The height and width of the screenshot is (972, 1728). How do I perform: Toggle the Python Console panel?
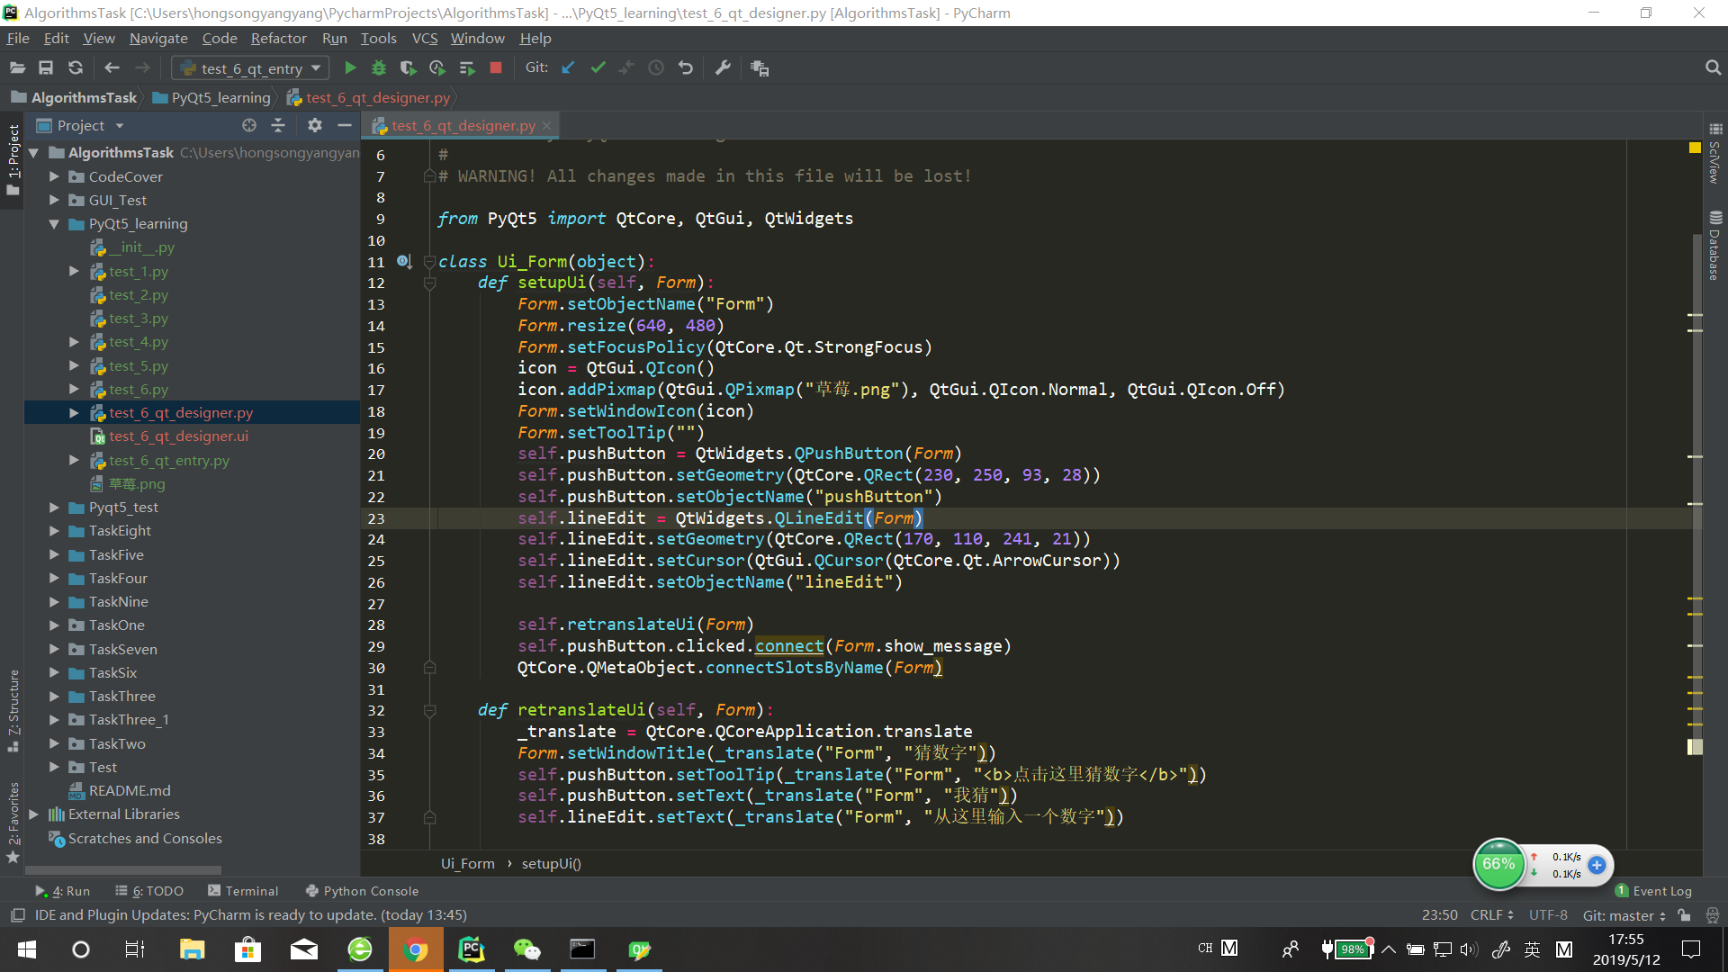pyautogui.click(x=362, y=890)
